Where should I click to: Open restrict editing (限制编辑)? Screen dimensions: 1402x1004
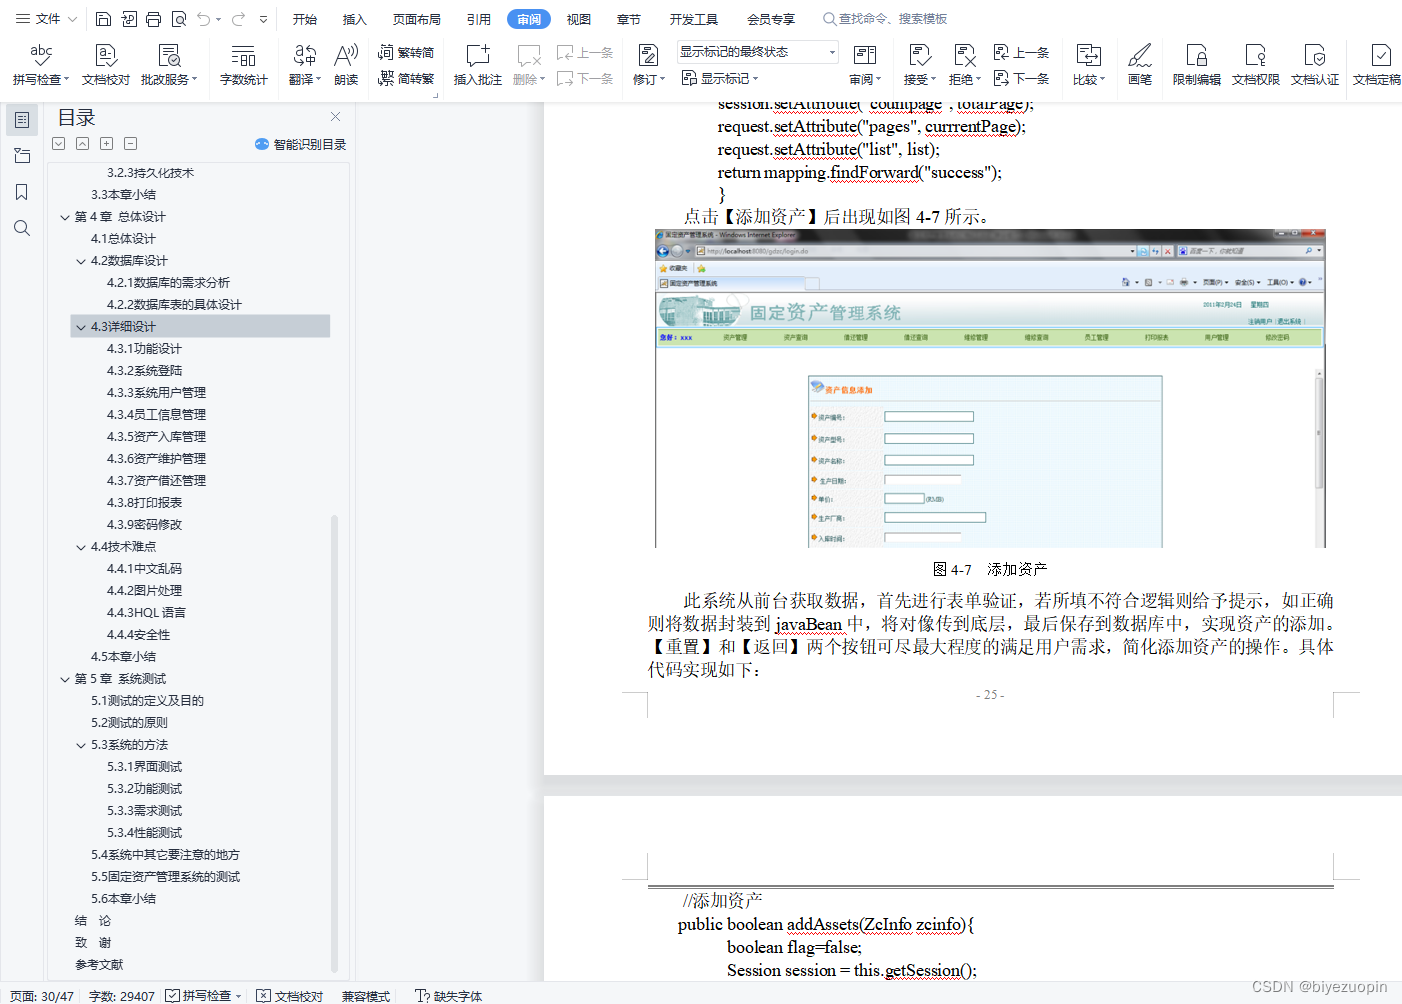click(x=1196, y=64)
